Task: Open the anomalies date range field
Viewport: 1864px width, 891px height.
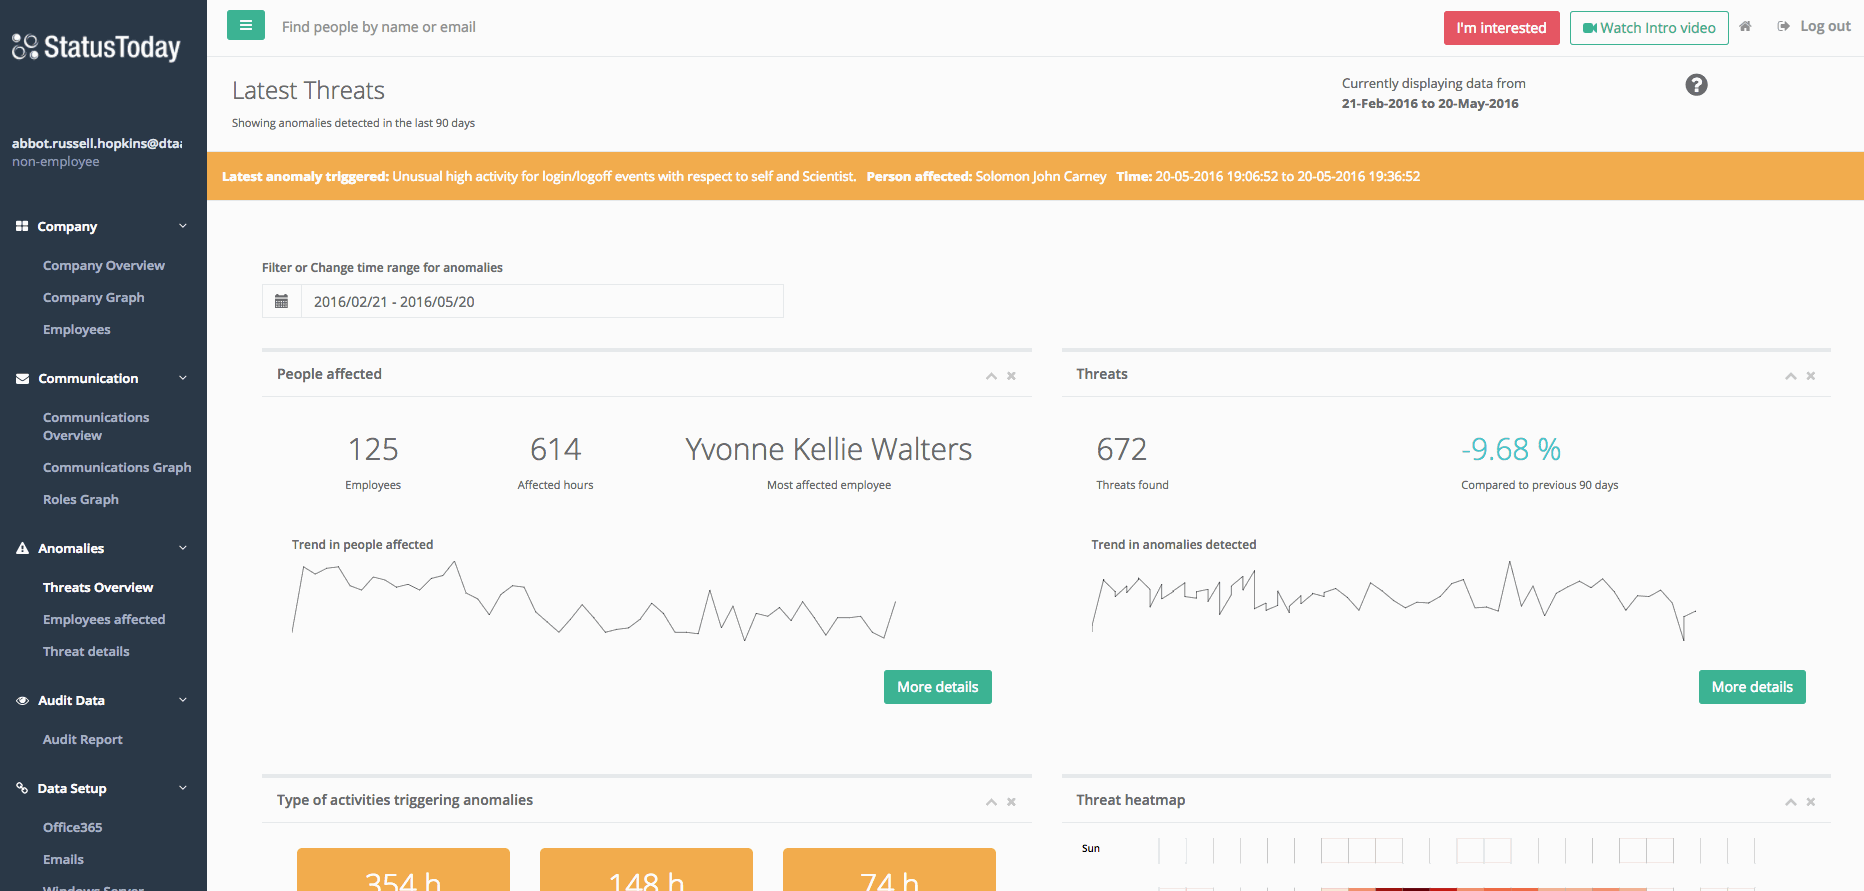Action: point(542,301)
